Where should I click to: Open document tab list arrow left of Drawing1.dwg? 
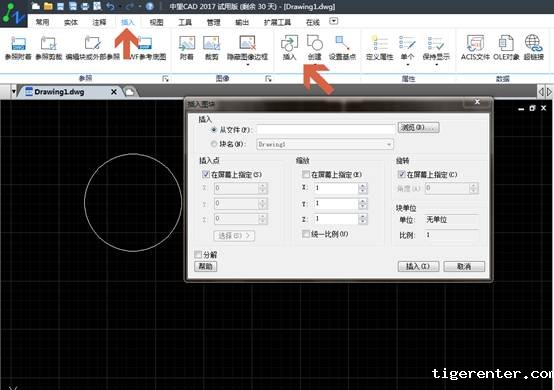pos(13,92)
